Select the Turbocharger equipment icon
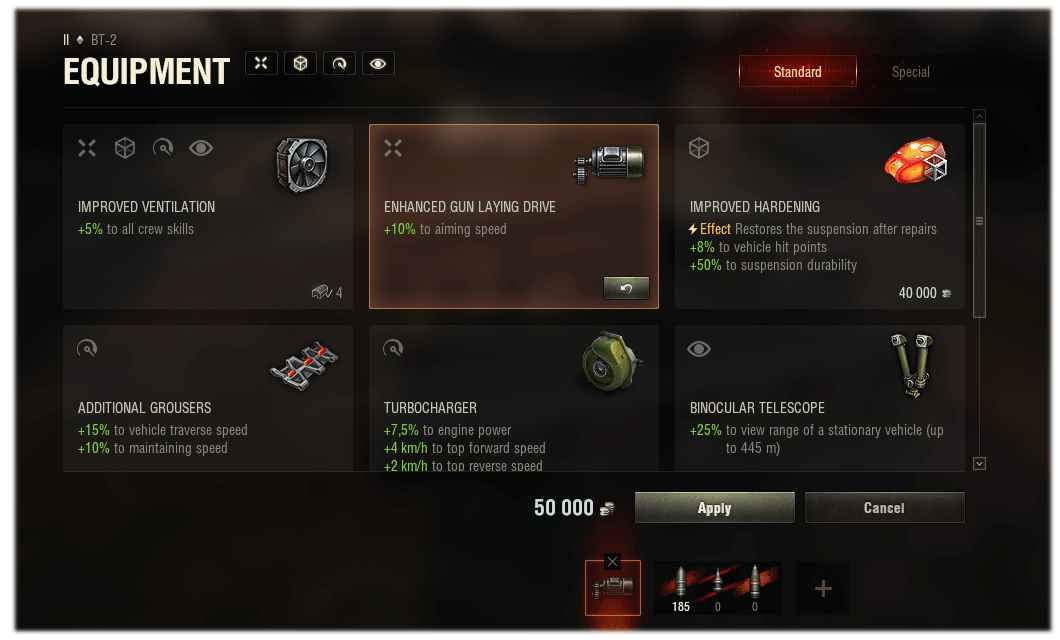The width and height of the screenshot is (1060, 640). click(610, 362)
